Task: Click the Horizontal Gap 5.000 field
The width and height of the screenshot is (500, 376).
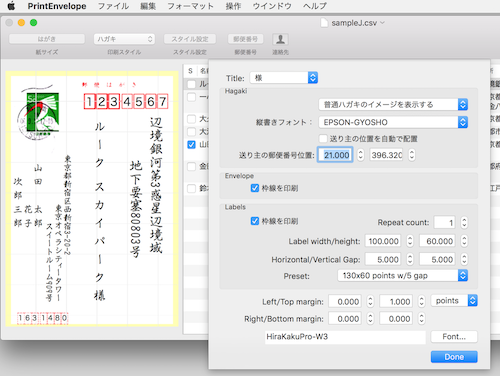Action: click(383, 259)
